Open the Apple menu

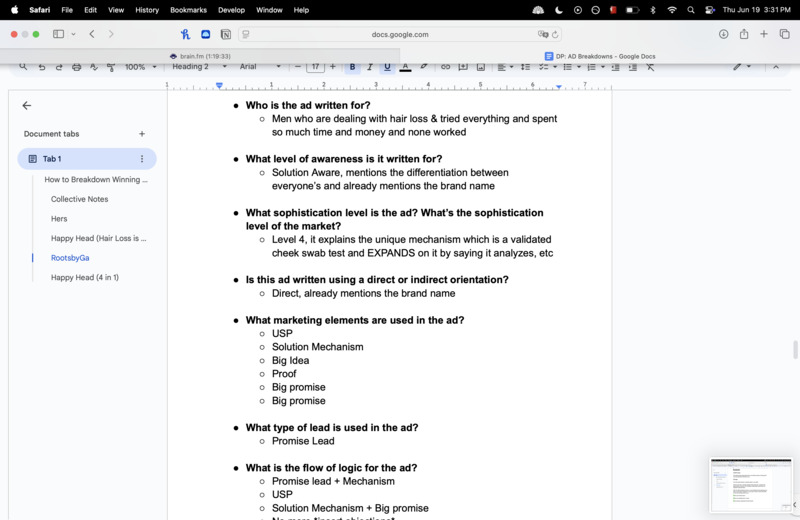[15, 10]
